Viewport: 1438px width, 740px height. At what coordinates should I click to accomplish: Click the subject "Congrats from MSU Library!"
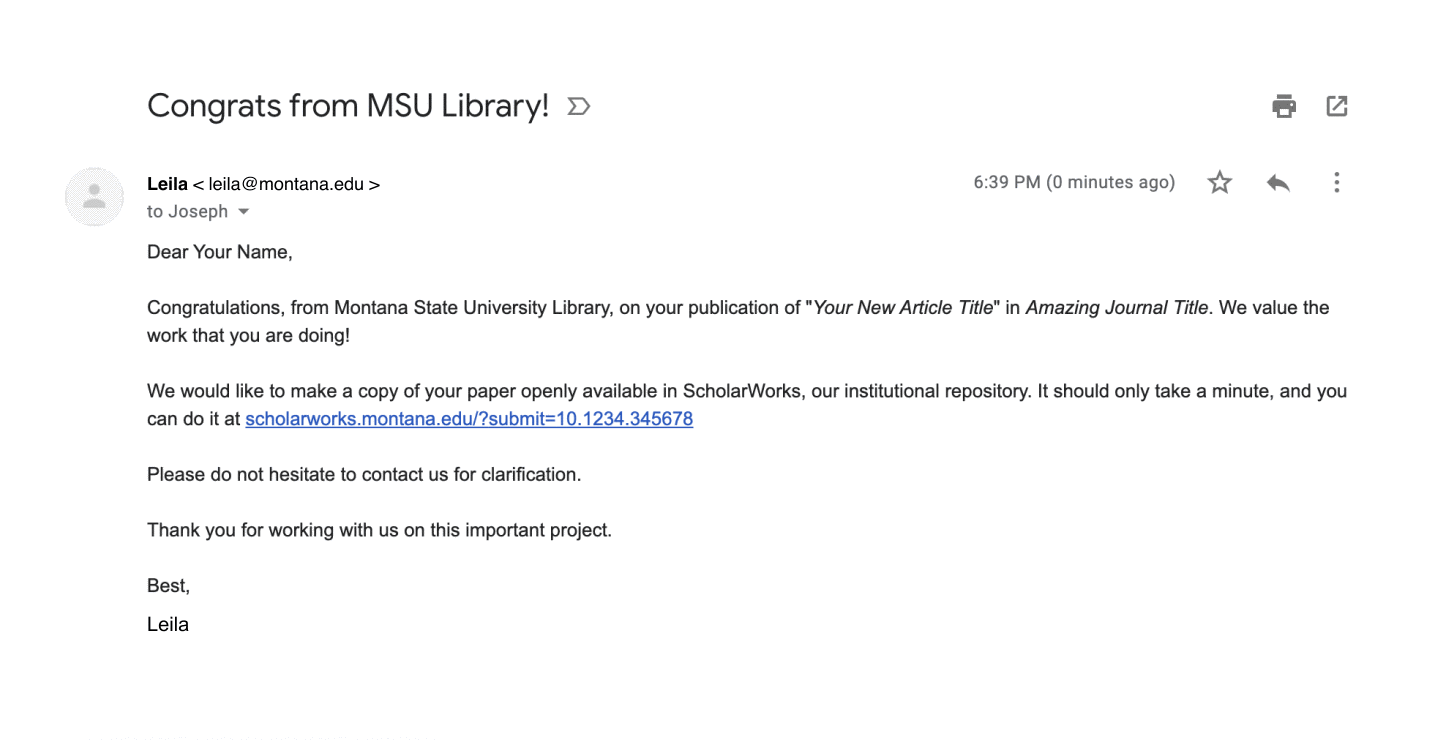[348, 106]
